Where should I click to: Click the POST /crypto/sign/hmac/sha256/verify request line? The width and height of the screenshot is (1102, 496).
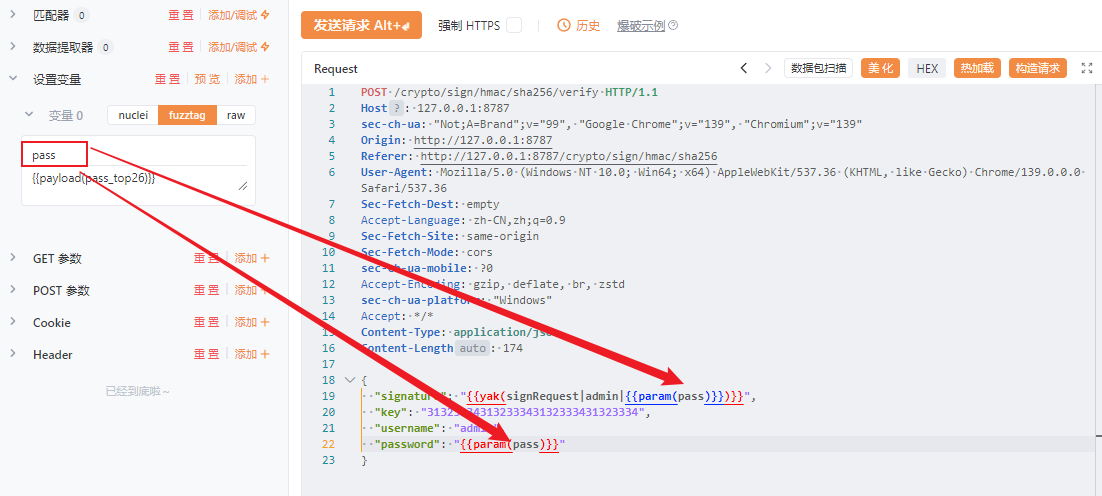(x=510, y=92)
